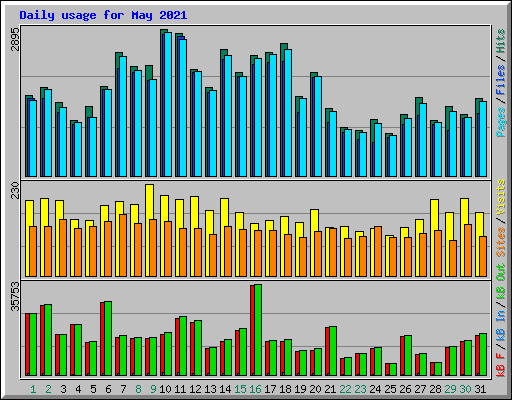
Task: Click the "Files" legend label
Action: coord(501,80)
